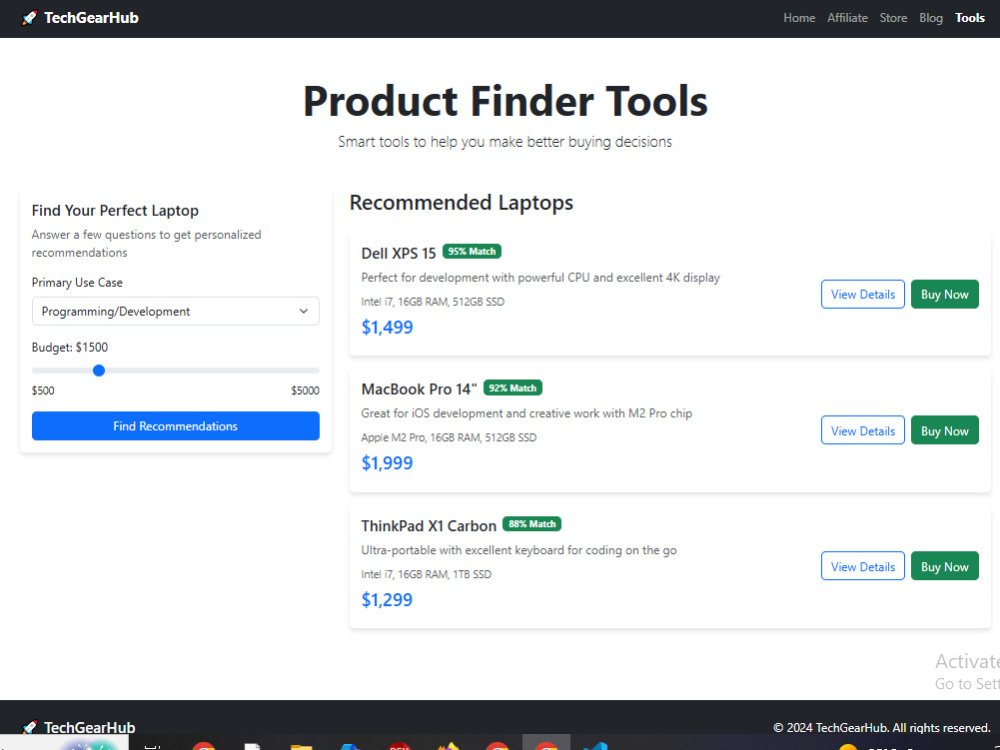The image size is (1000, 750).
Task: Click the '© 2024 TechGearHub' copyright text
Action: [882, 728]
